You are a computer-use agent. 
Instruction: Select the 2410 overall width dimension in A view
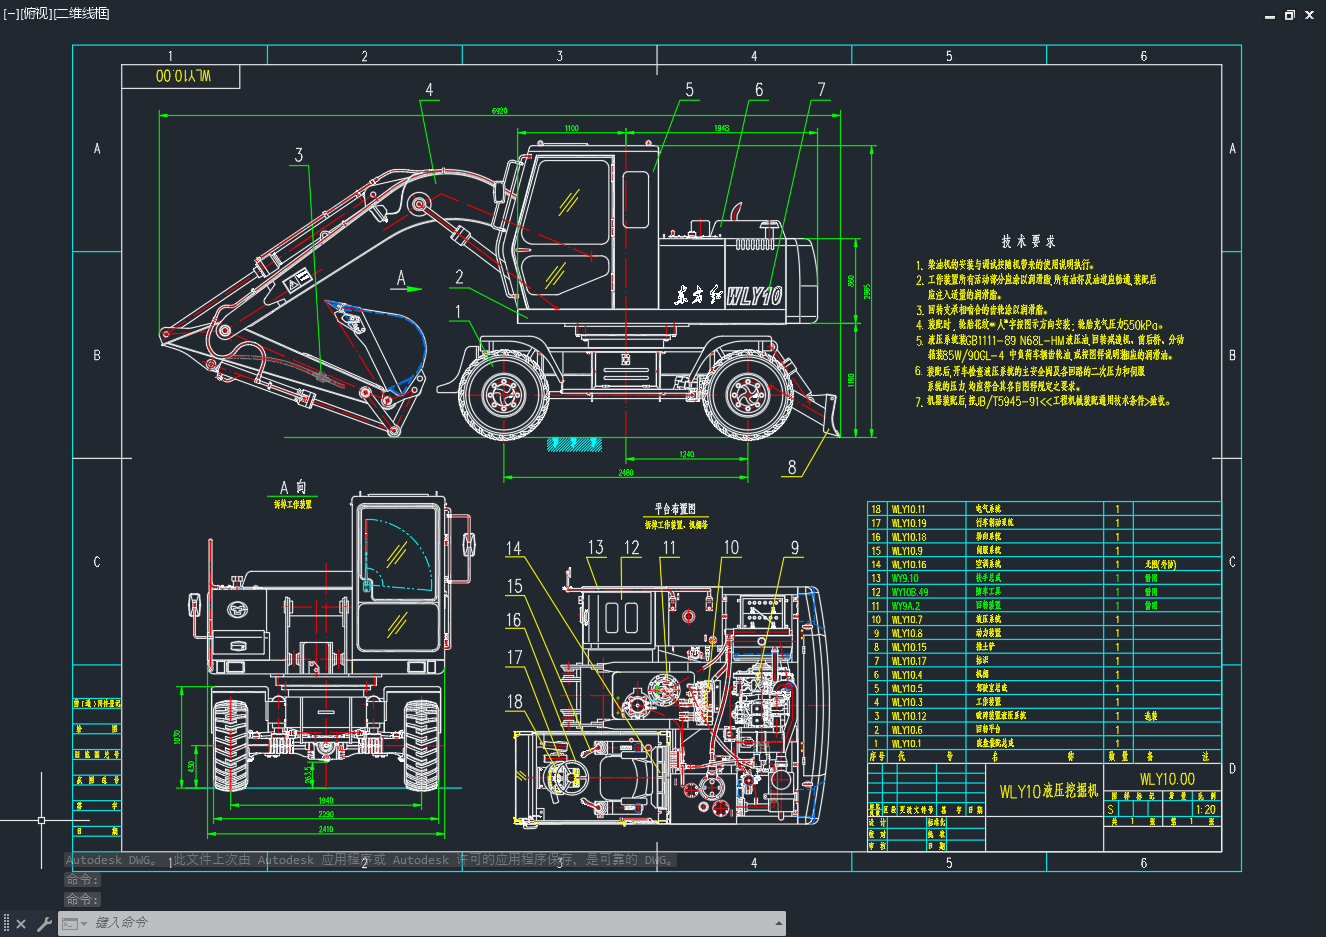pyautogui.click(x=326, y=829)
